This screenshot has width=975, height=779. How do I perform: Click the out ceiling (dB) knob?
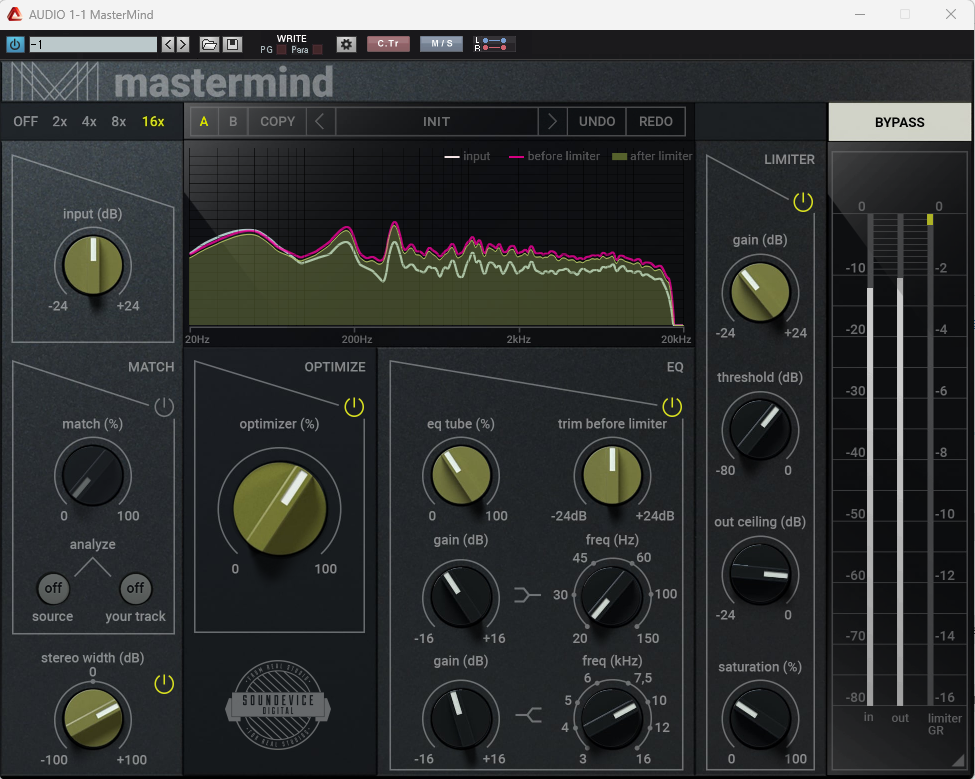tap(760, 573)
